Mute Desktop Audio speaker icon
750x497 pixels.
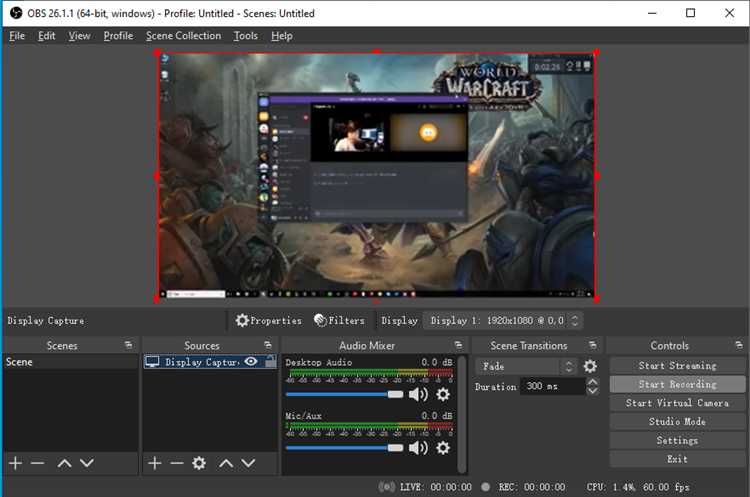click(x=419, y=395)
